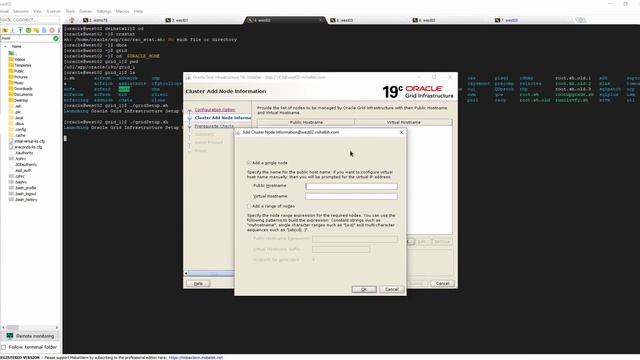Switch to the fifth terminal tab
The image size is (640, 360).
click(368, 20)
